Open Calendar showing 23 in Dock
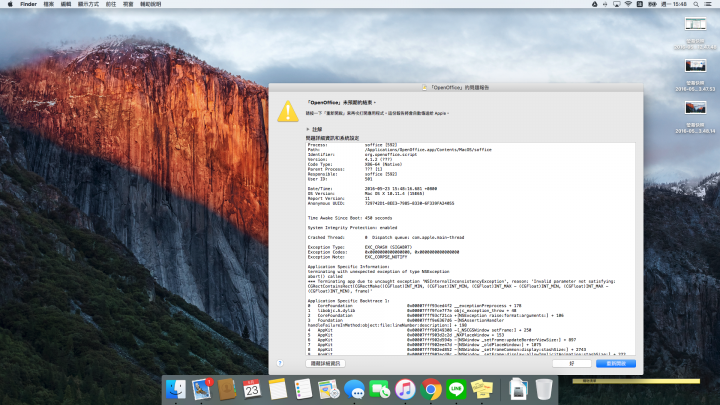 point(252,389)
